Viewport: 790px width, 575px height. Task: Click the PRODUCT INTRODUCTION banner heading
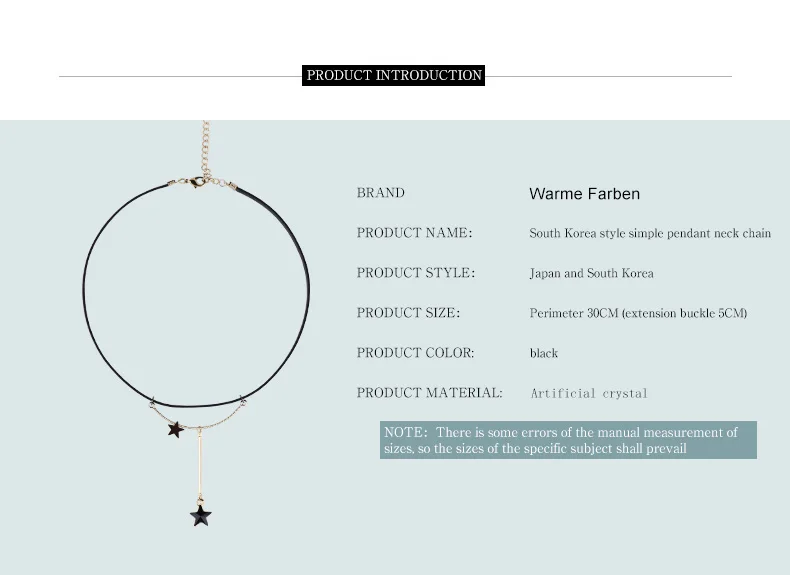click(x=393, y=75)
